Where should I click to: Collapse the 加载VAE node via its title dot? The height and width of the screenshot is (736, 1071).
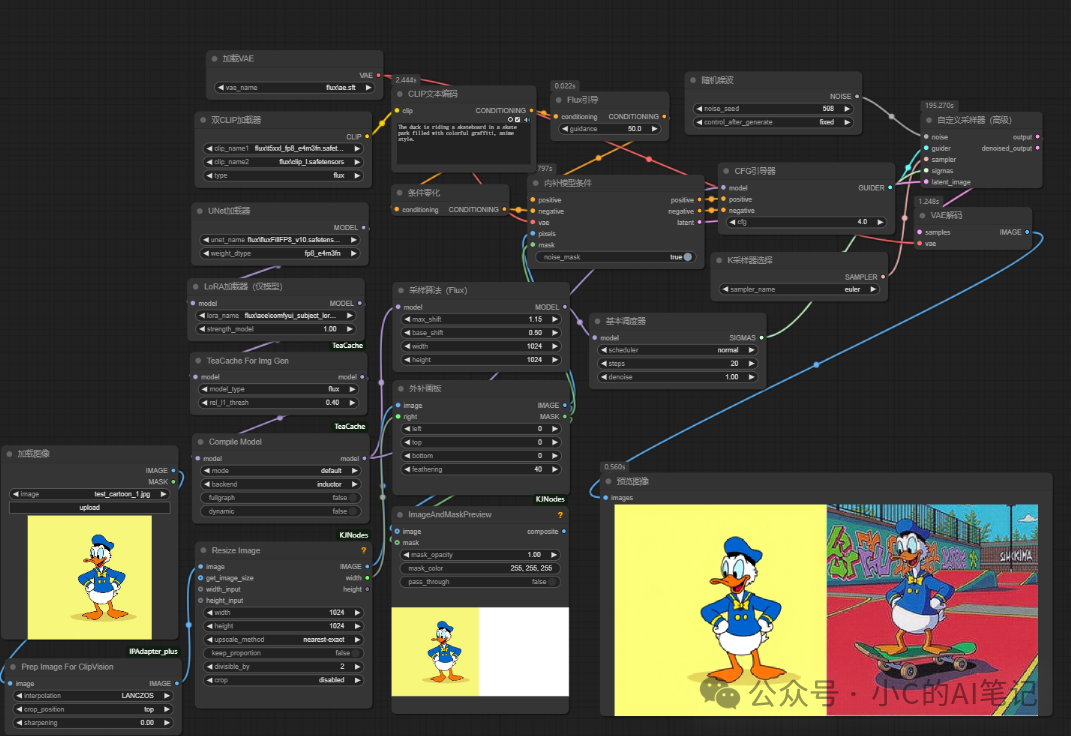(214, 59)
